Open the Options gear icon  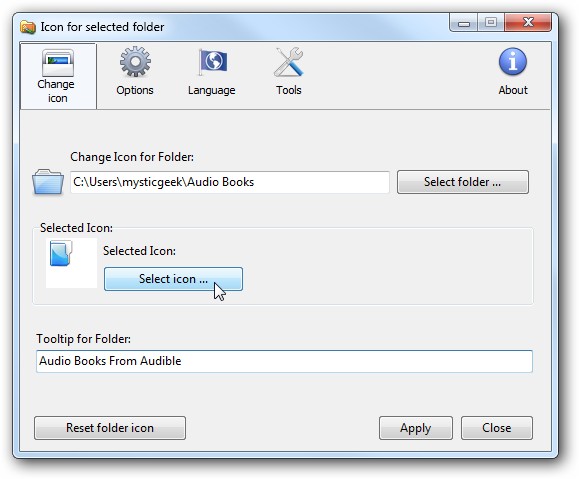[x=135, y=61]
